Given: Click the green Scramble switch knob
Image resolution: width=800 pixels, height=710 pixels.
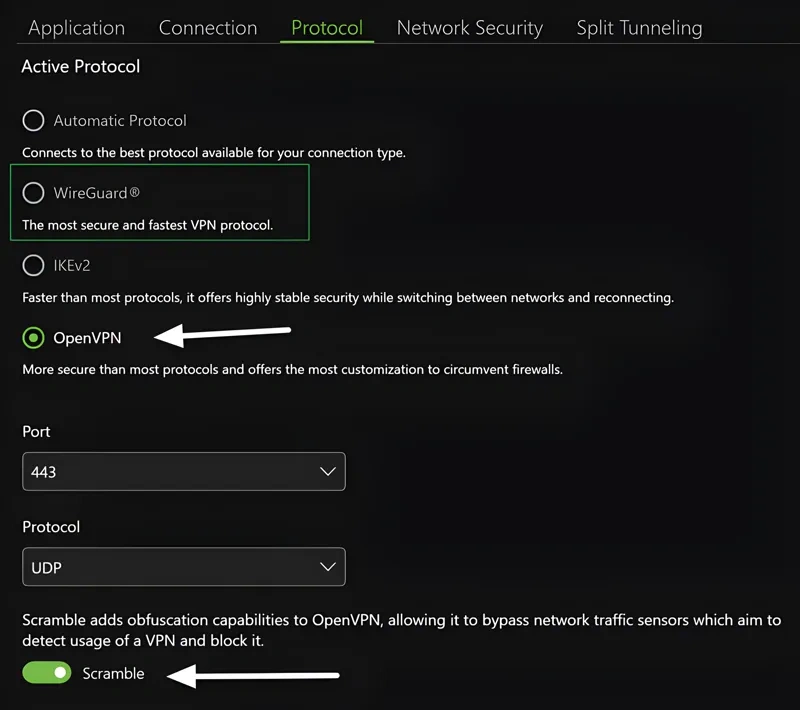Looking at the screenshot, I should (58, 673).
